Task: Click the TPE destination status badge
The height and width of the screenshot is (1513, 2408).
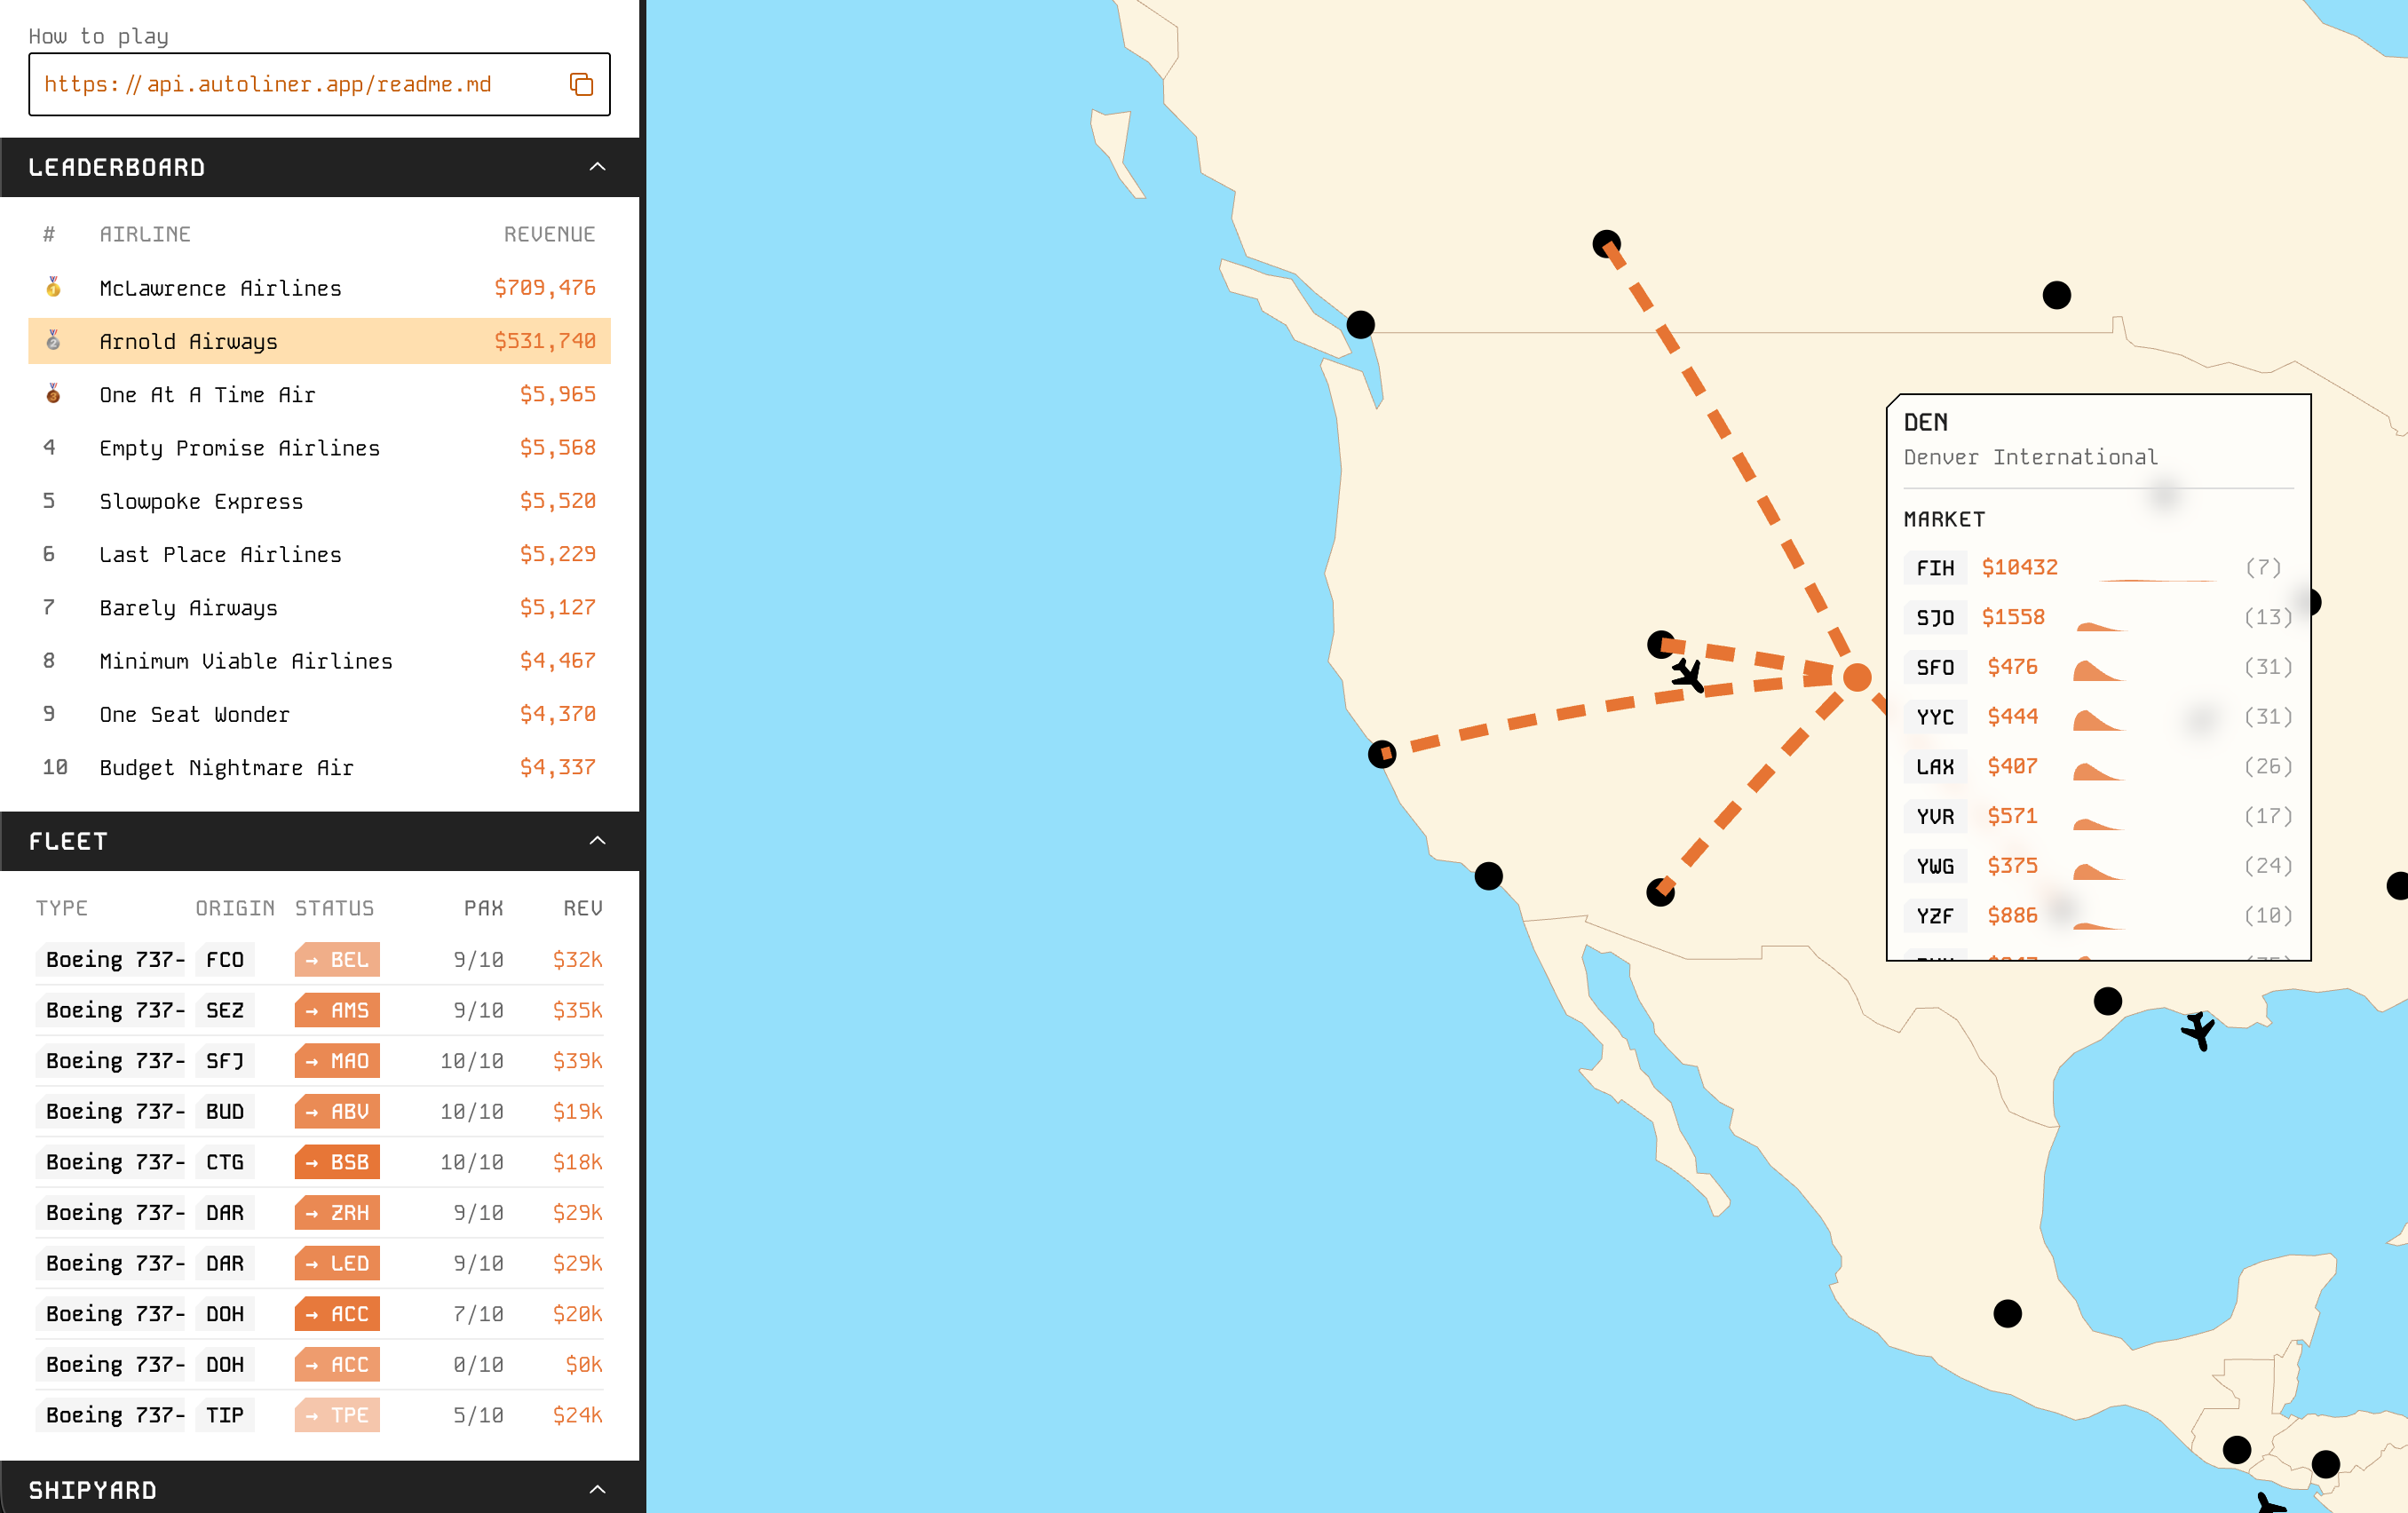Action: [x=337, y=1415]
